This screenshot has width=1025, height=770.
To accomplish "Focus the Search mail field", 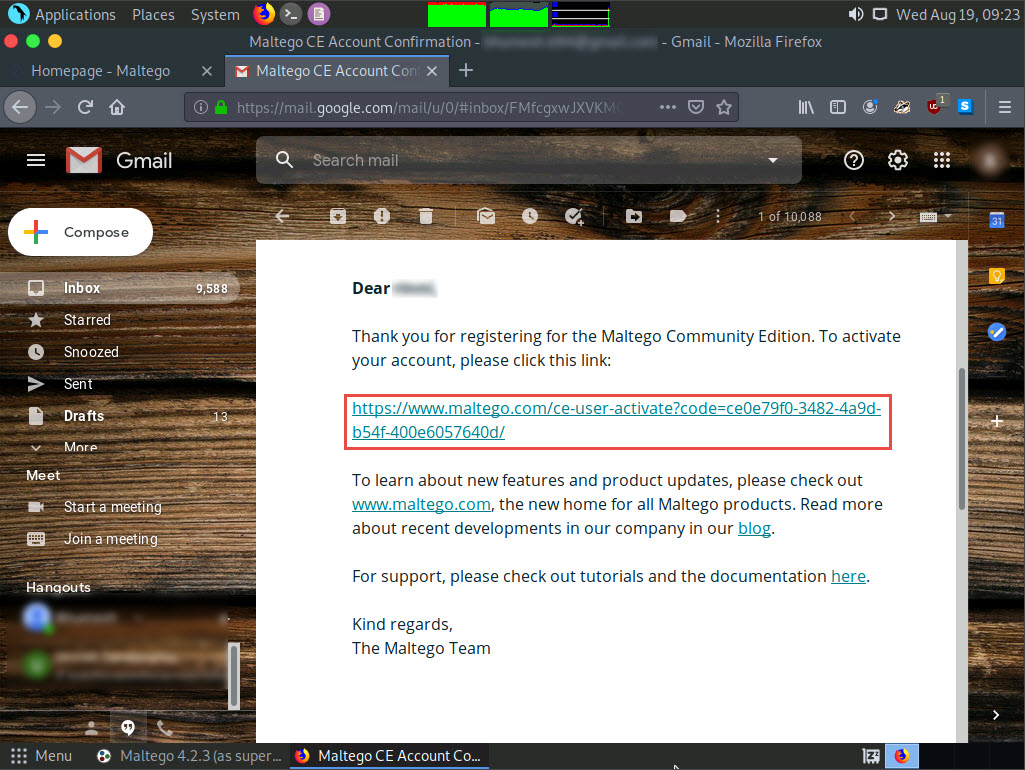I will click(529, 160).
